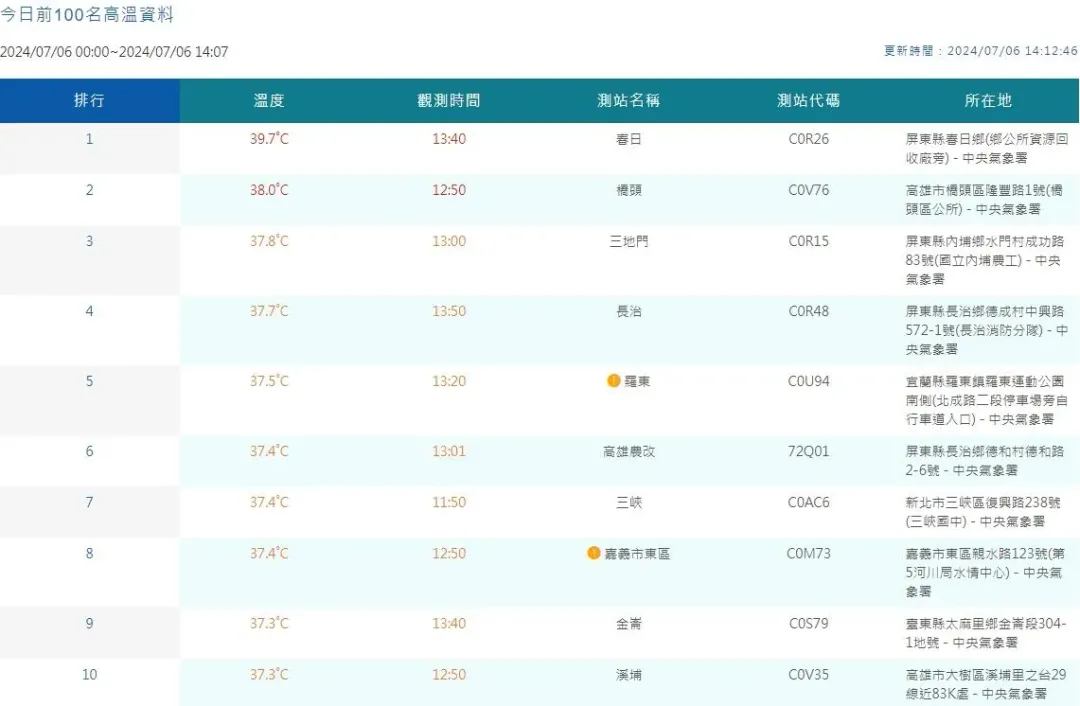
Task: Click station code C0R48
Action: point(809,311)
